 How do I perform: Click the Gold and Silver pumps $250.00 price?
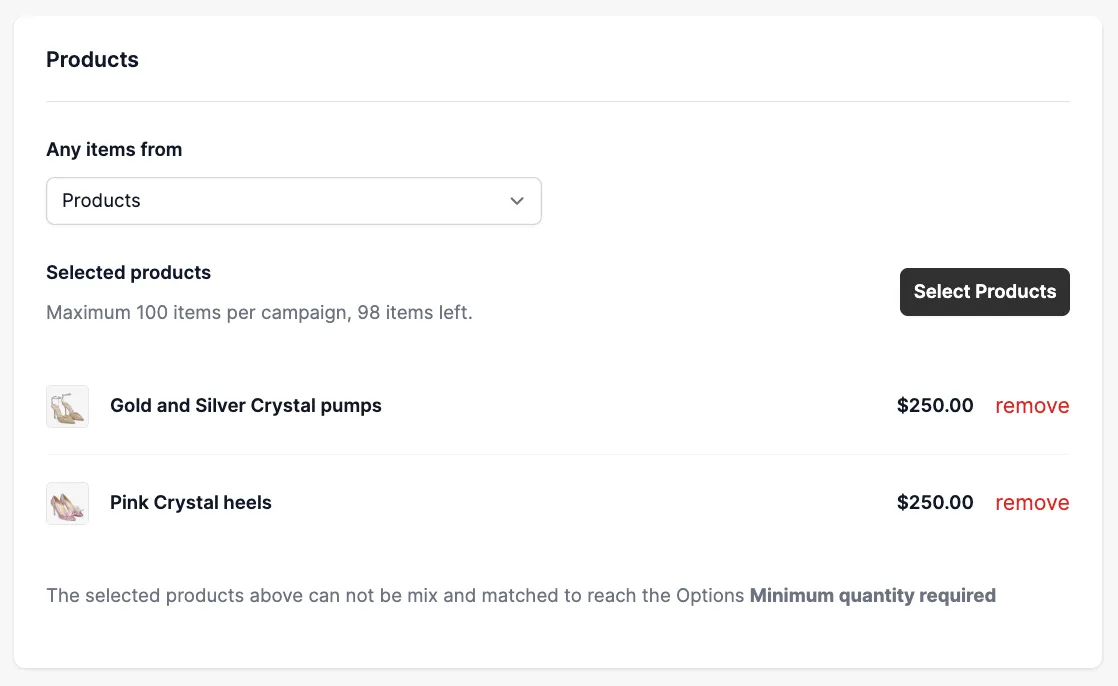pos(935,406)
